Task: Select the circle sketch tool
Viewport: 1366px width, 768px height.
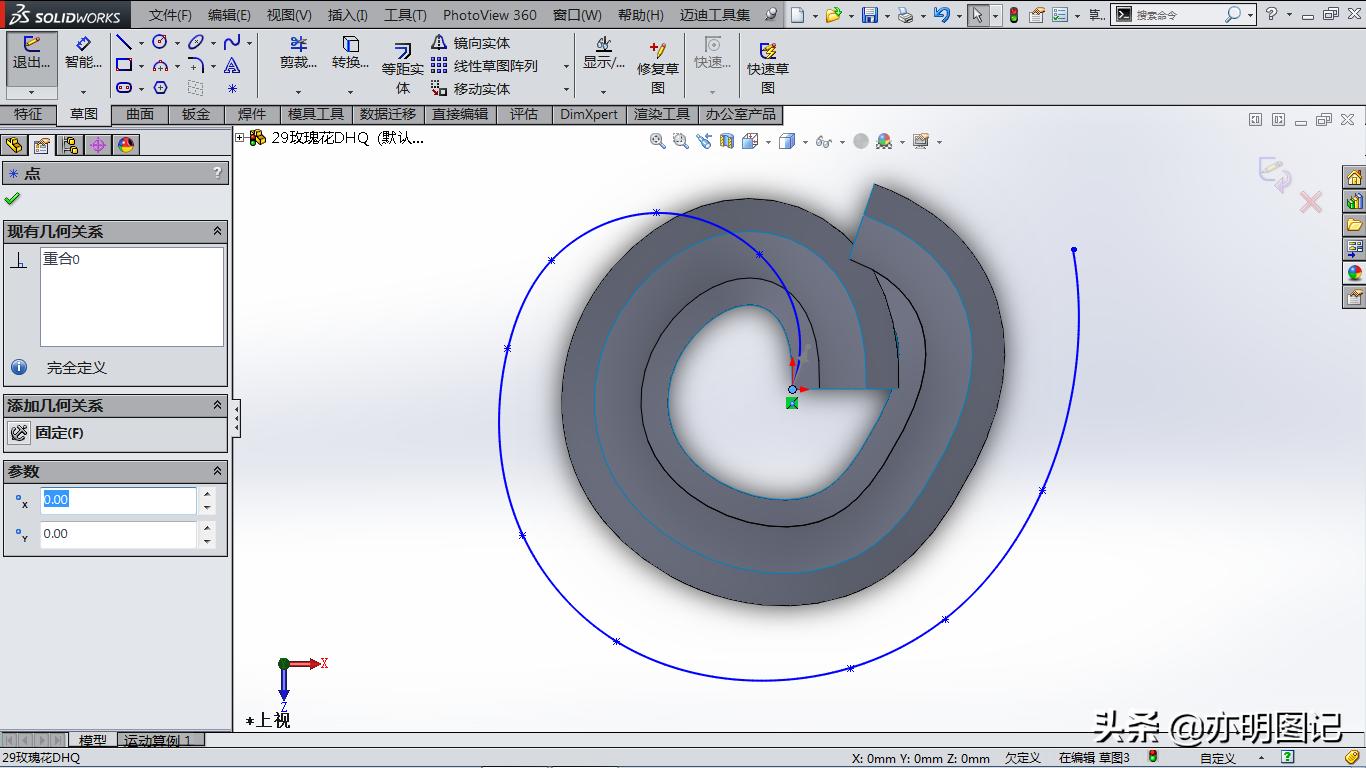Action: coord(161,42)
